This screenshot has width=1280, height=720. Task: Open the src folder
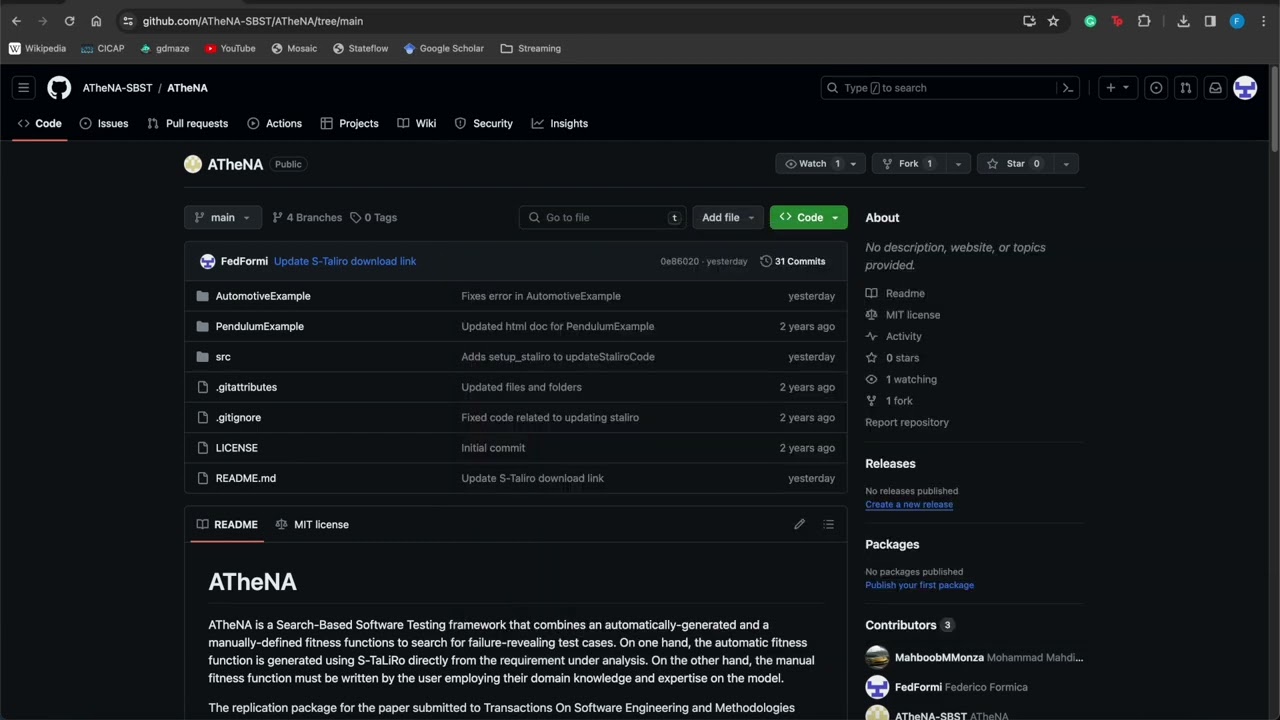point(223,357)
